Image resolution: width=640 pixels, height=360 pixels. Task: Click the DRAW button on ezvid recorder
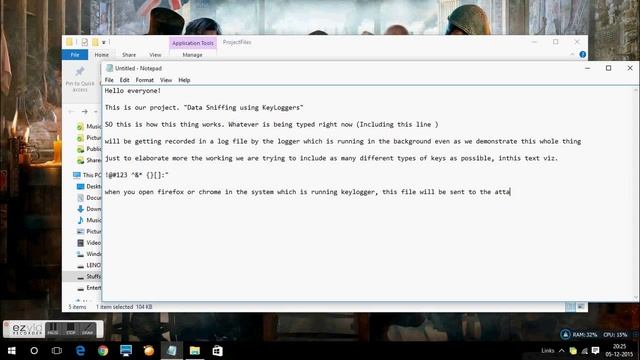pyautogui.click(x=88, y=329)
